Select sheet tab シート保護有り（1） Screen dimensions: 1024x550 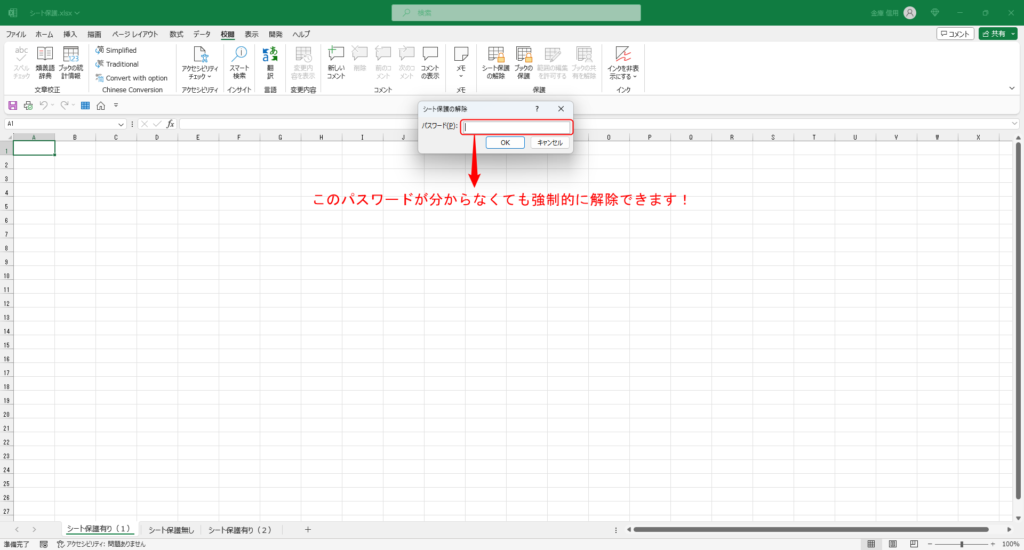[99, 529]
